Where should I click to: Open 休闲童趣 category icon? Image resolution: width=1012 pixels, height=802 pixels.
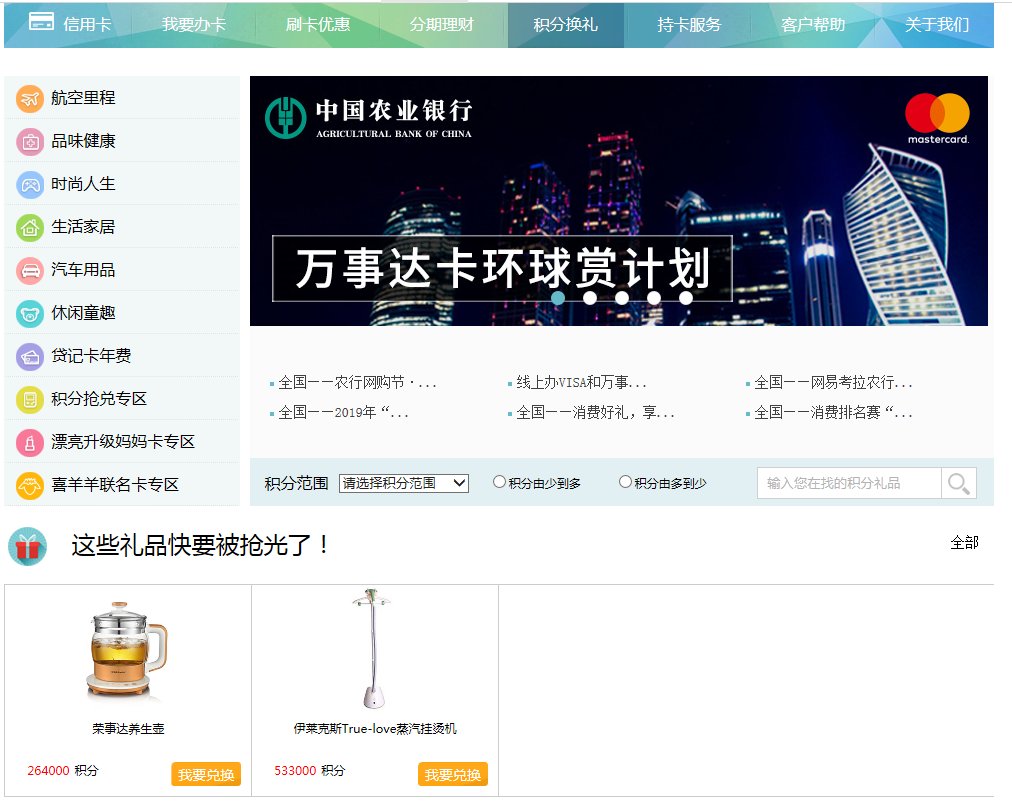pos(26,312)
